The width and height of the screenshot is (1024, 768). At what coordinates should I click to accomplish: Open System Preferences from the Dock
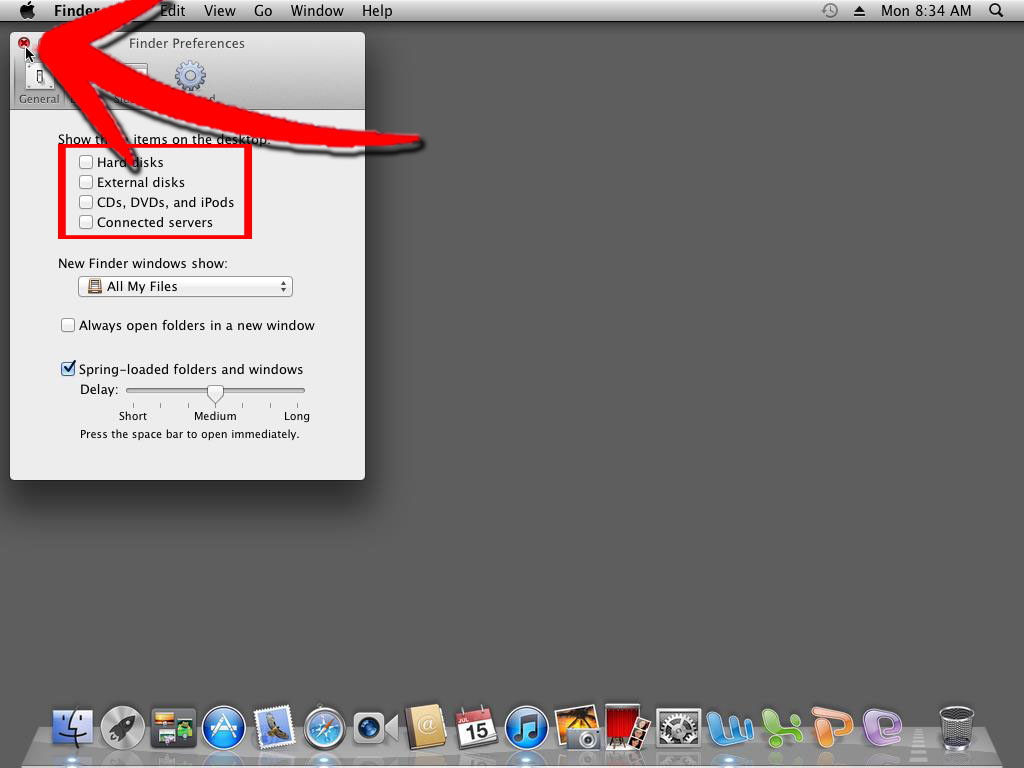pyautogui.click(x=679, y=727)
